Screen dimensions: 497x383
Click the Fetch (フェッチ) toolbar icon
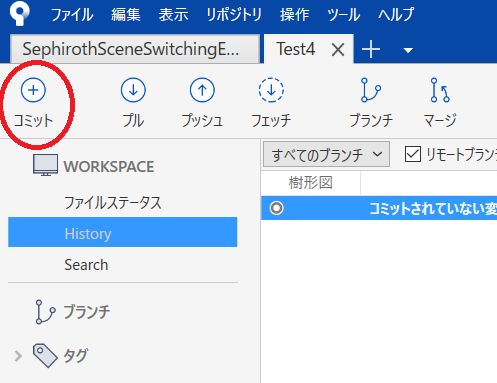(271, 90)
